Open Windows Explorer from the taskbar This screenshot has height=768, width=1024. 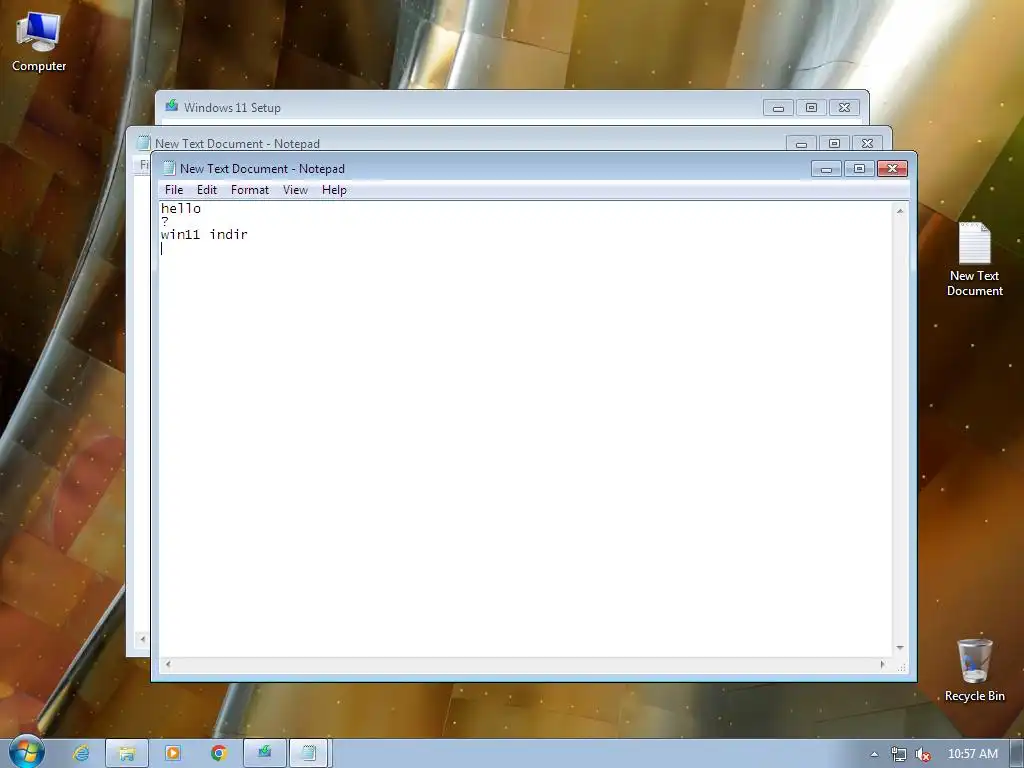[x=127, y=753]
